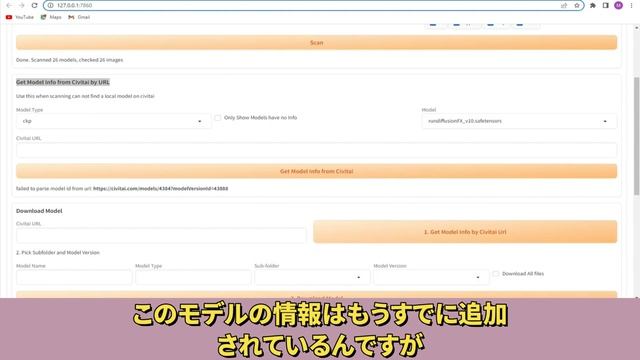Open YouTube bookmark

20,17
